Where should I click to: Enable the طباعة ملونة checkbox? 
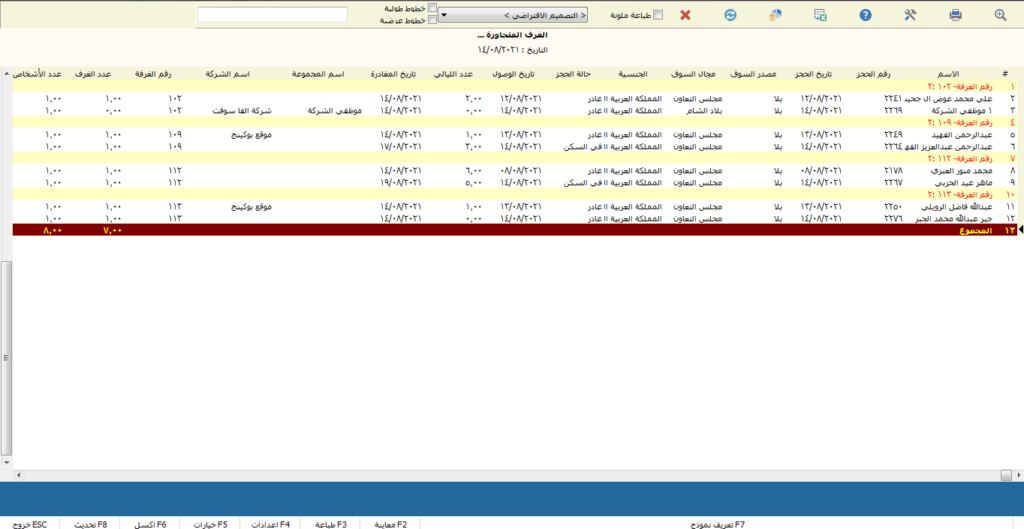[657, 15]
